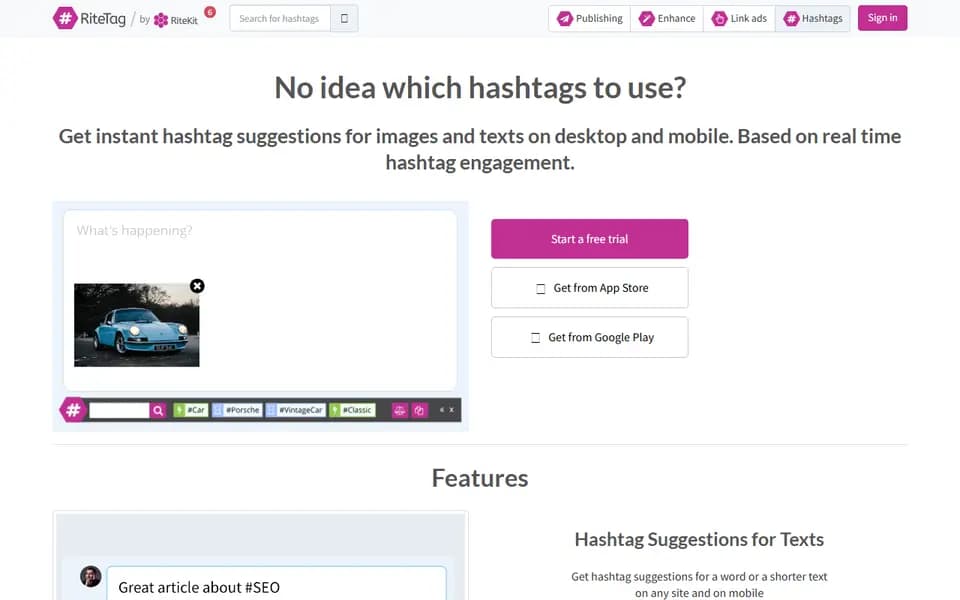This screenshot has height=600, width=960.
Task: Click Get from Google Play
Action: (590, 337)
